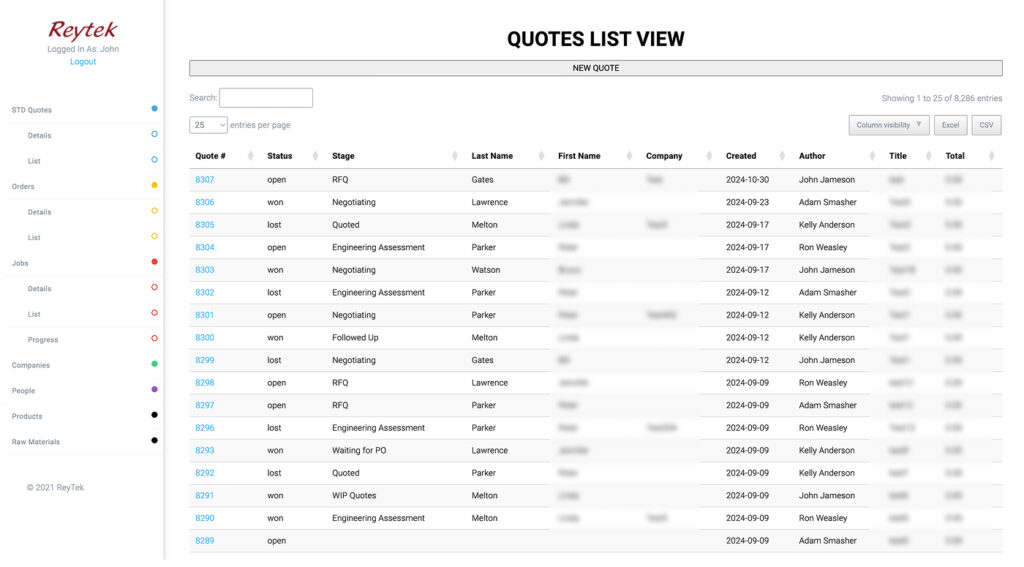Open quote 8292
The height and width of the screenshot is (567, 1024).
coord(204,473)
